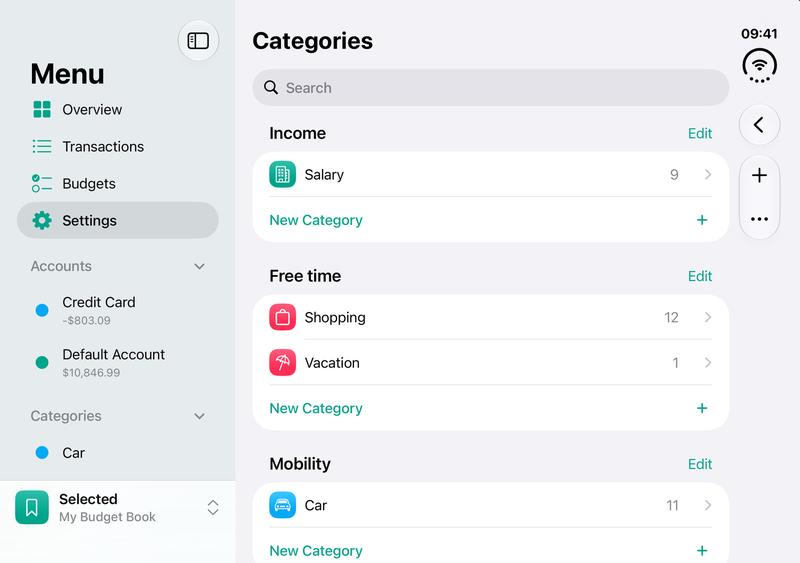Image resolution: width=800 pixels, height=563 pixels.
Task: Edit the Free time group
Action: click(699, 276)
